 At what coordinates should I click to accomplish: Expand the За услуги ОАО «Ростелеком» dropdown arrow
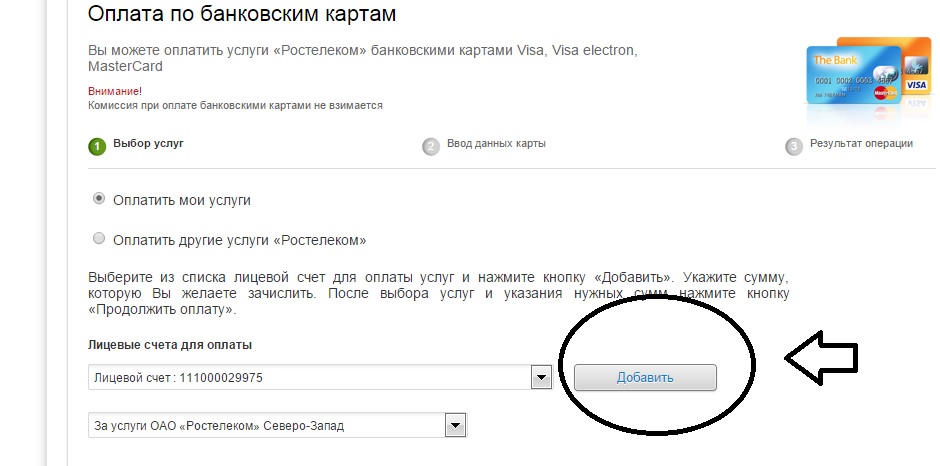[456, 426]
